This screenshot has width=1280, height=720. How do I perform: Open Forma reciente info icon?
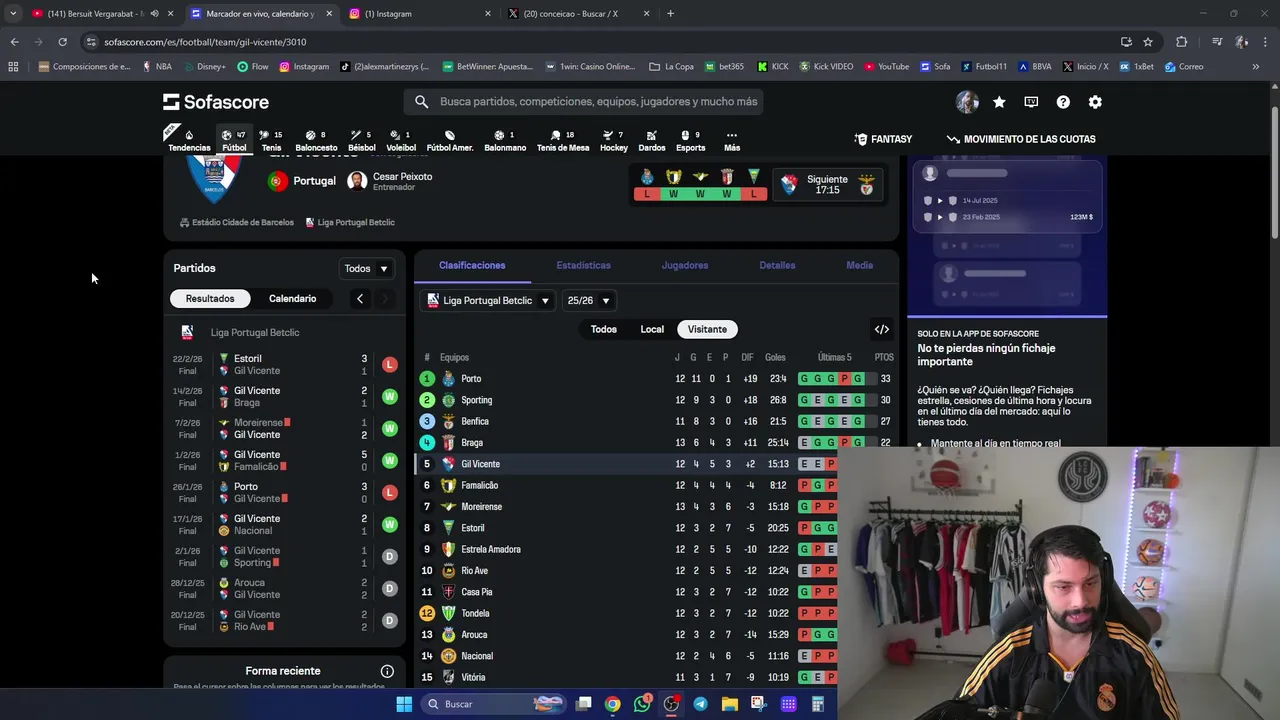tap(387, 671)
